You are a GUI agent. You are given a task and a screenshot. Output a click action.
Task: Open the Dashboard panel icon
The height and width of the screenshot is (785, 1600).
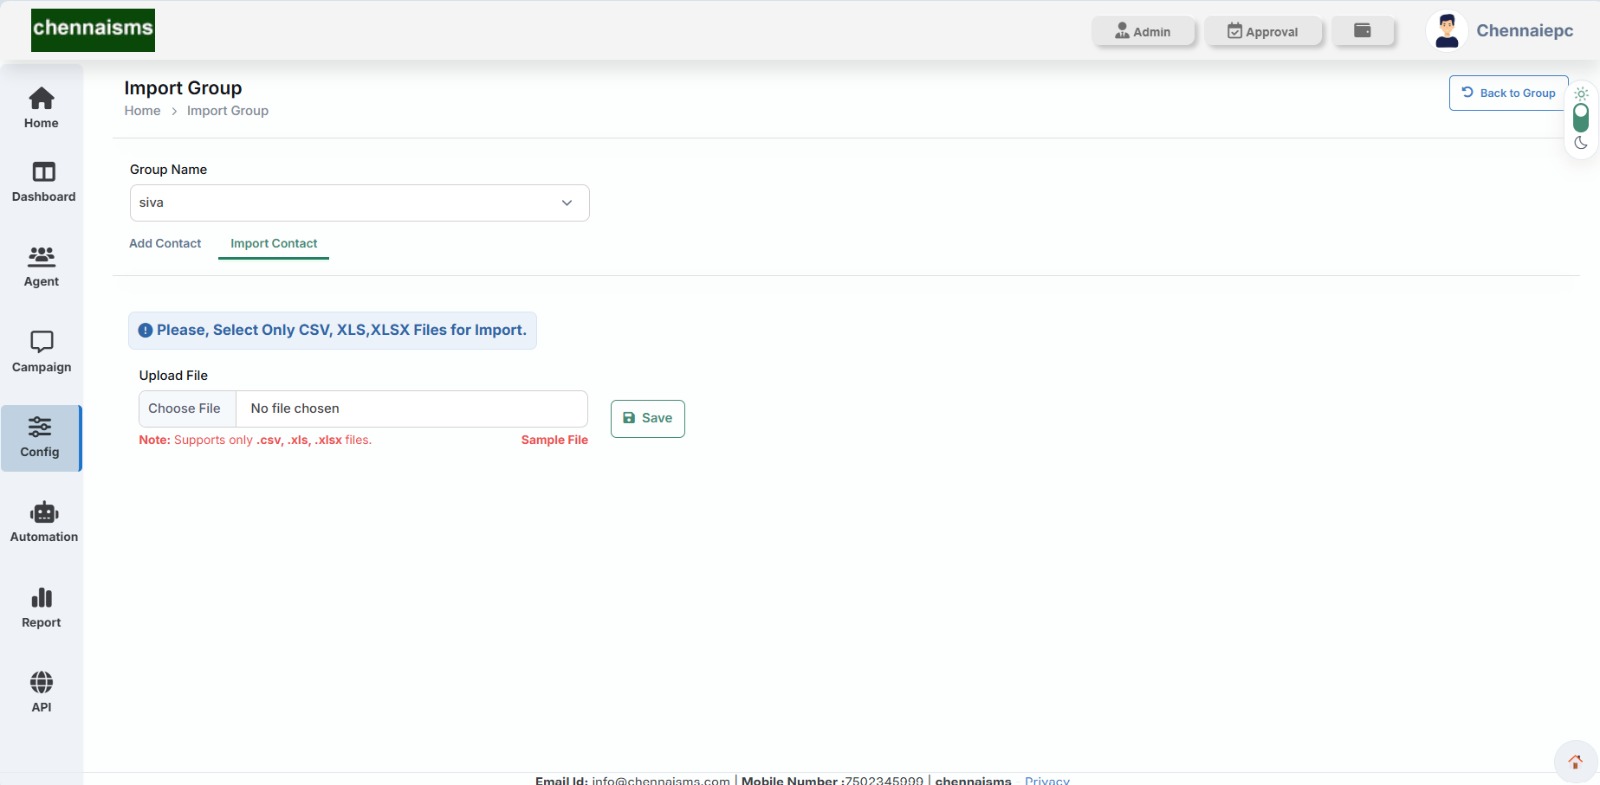coord(43,172)
